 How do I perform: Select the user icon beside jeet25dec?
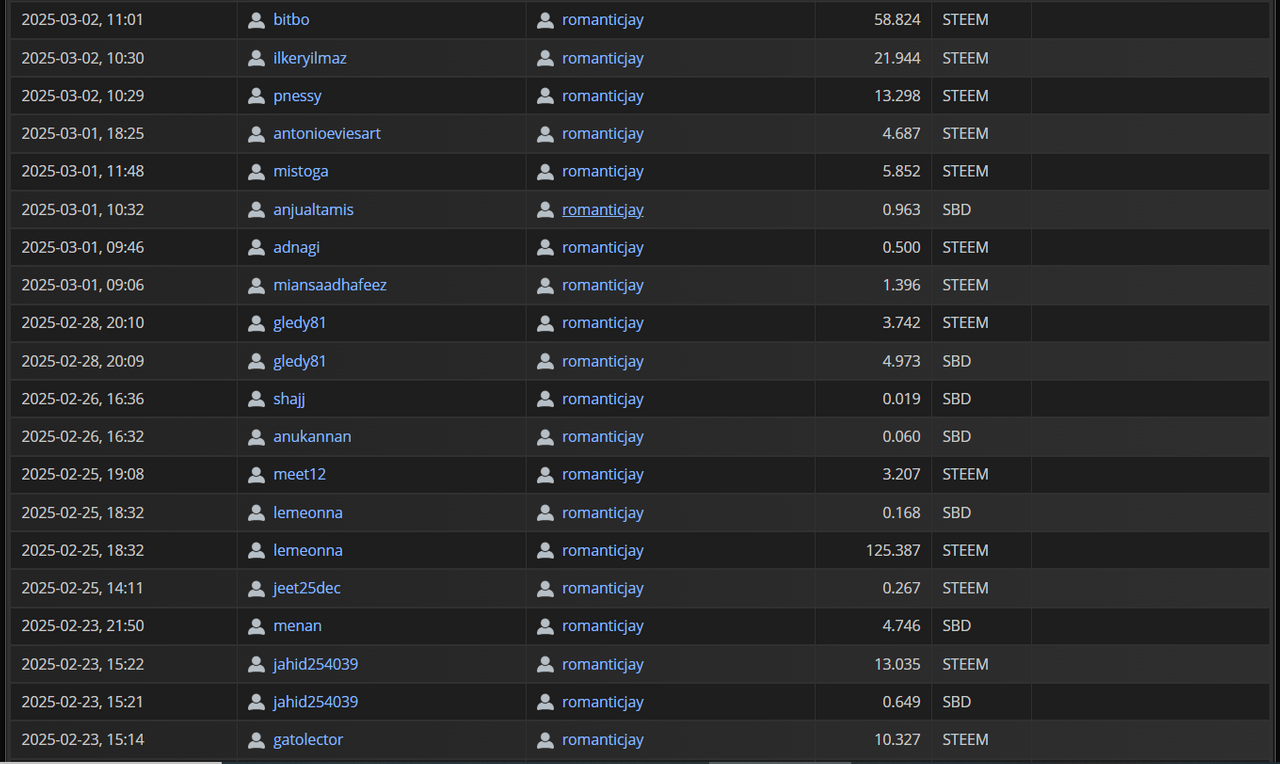[x=256, y=588]
